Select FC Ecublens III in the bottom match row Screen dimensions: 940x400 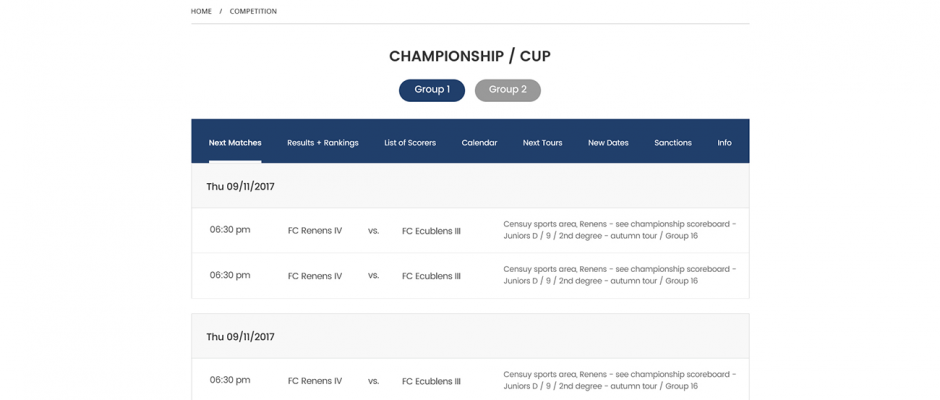431,381
